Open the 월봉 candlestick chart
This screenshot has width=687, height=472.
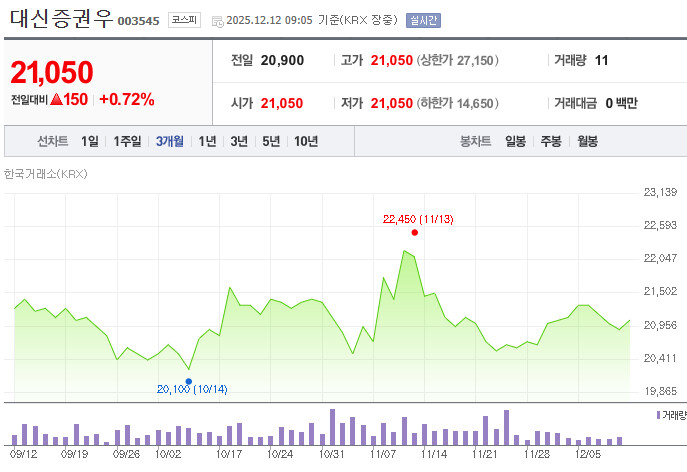point(587,141)
